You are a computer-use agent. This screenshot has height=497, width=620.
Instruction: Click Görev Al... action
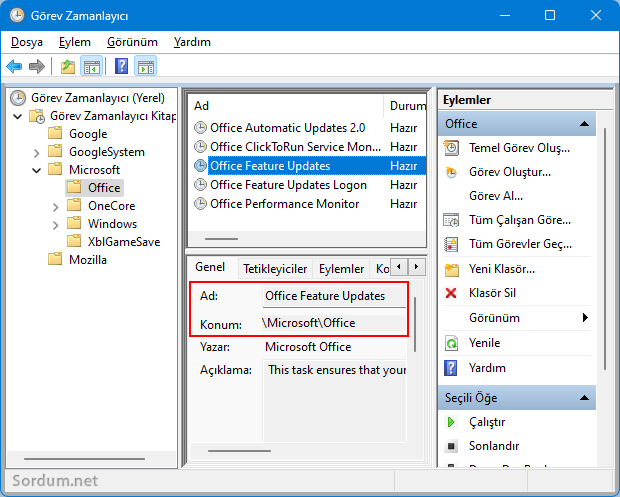pos(496,196)
